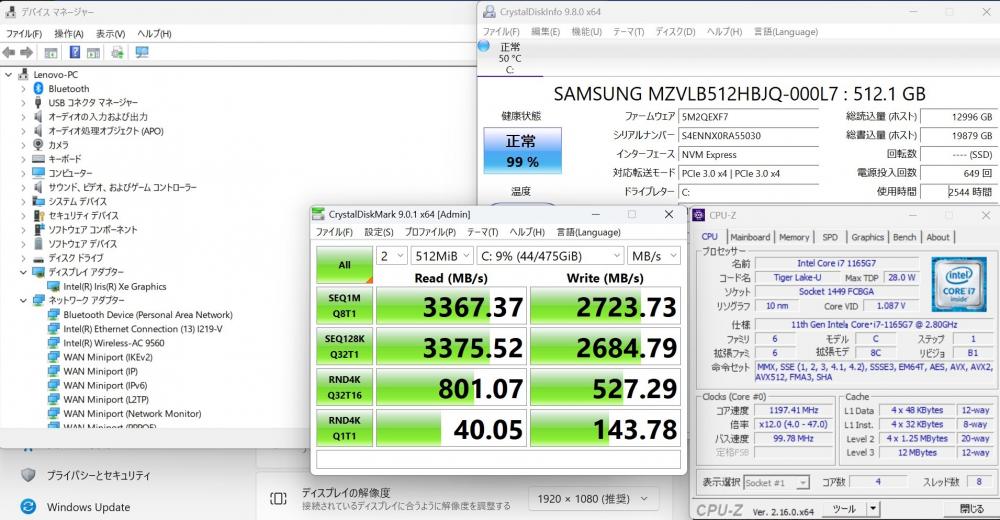Click the SEQ1M read result 3367.37
Viewport: 1000px width, 520px height.
tap(452, 307)
